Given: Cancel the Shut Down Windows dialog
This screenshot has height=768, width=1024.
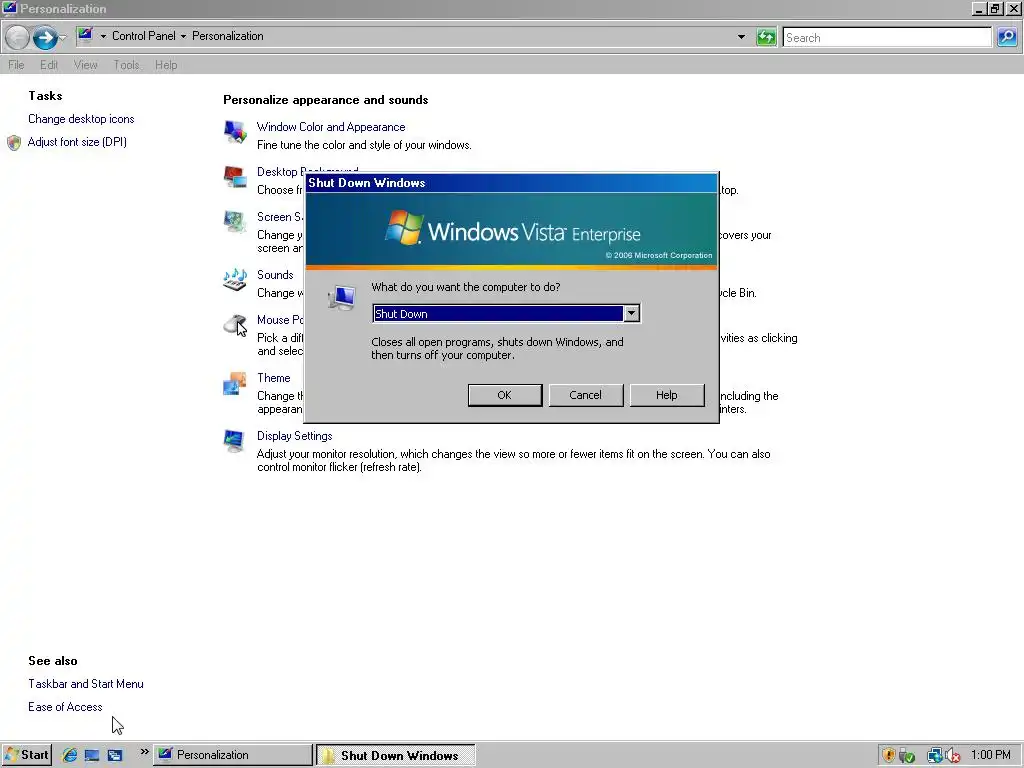Looking at the screenshot, I should click(586, 395).
